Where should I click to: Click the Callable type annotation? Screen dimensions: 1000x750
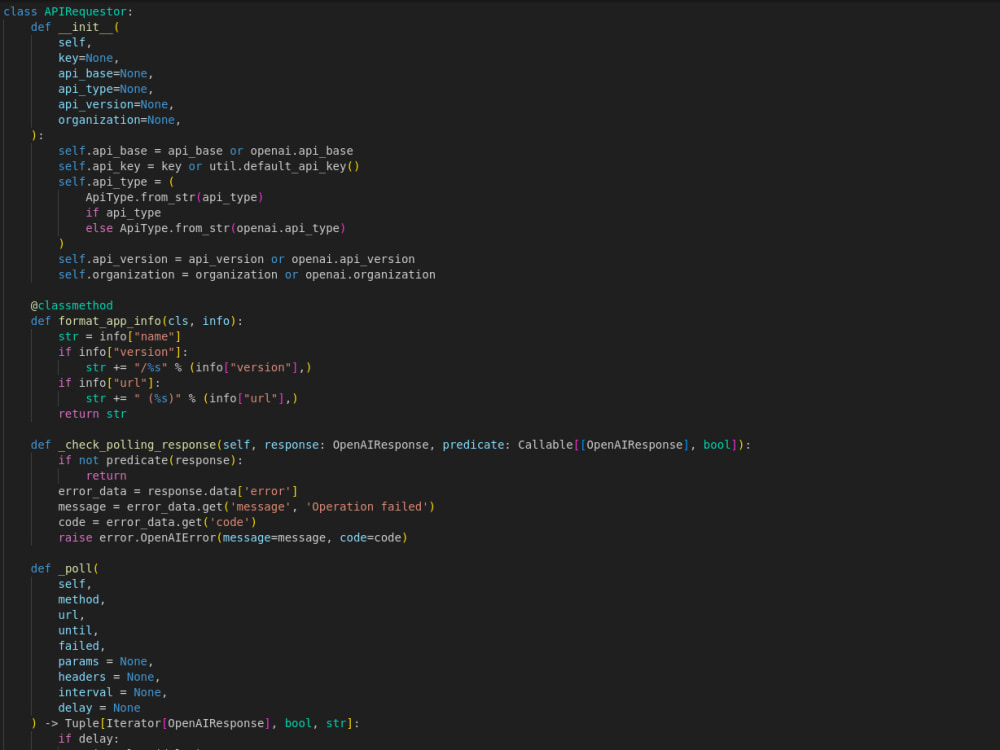[x=545, y=445]
